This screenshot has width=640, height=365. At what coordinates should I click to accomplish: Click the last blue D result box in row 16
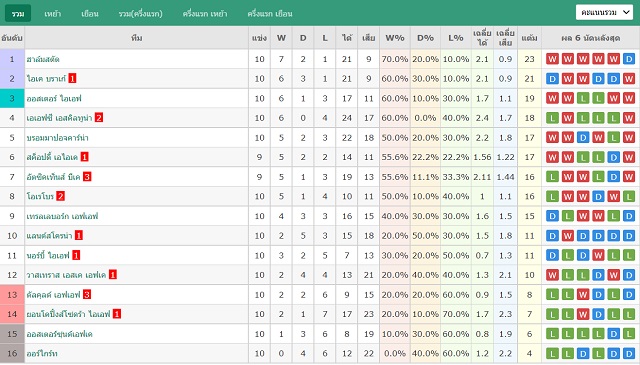629,354
